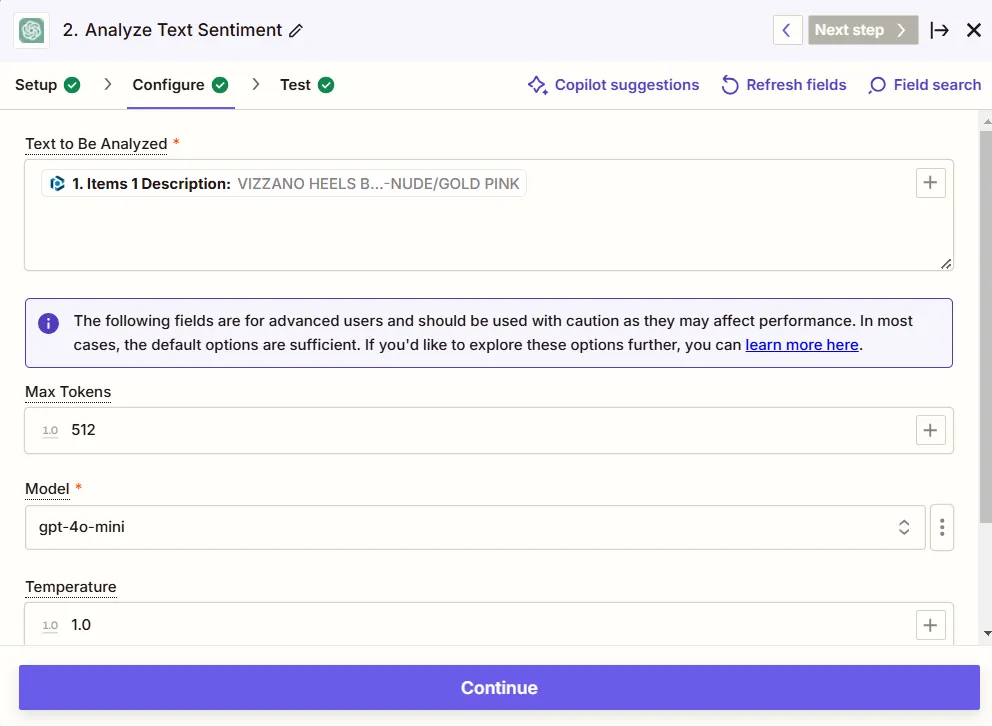Open Field search
The height and width of the screenshot is (726, 992).
876,85
